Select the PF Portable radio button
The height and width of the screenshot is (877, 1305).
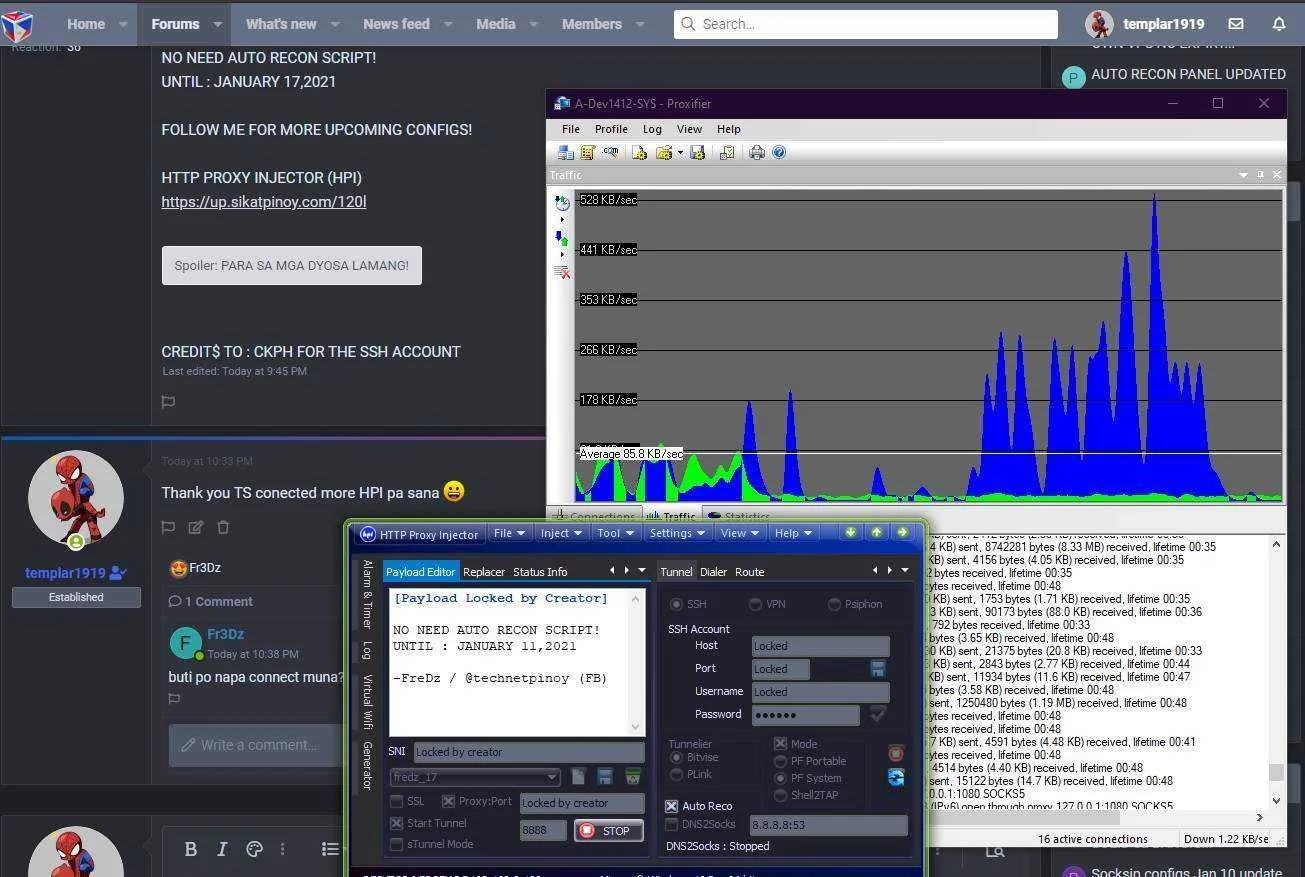point(780,761)
